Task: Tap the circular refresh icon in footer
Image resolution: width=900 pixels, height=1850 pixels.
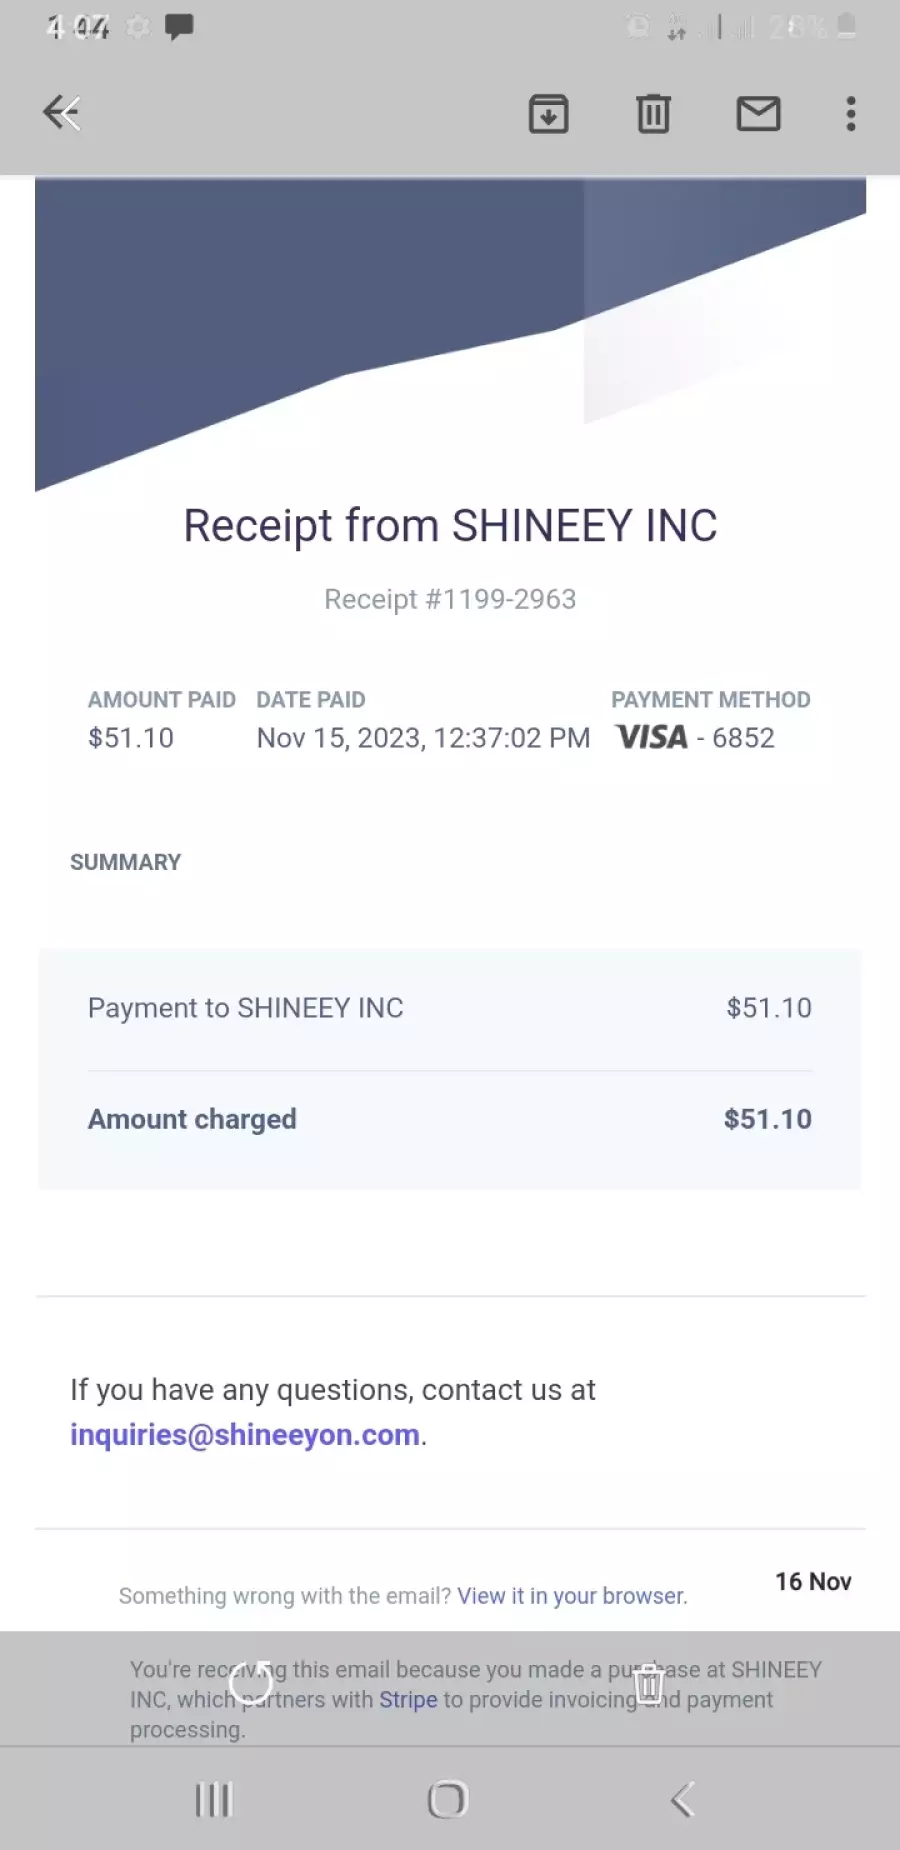Action: coord(250,1685)
